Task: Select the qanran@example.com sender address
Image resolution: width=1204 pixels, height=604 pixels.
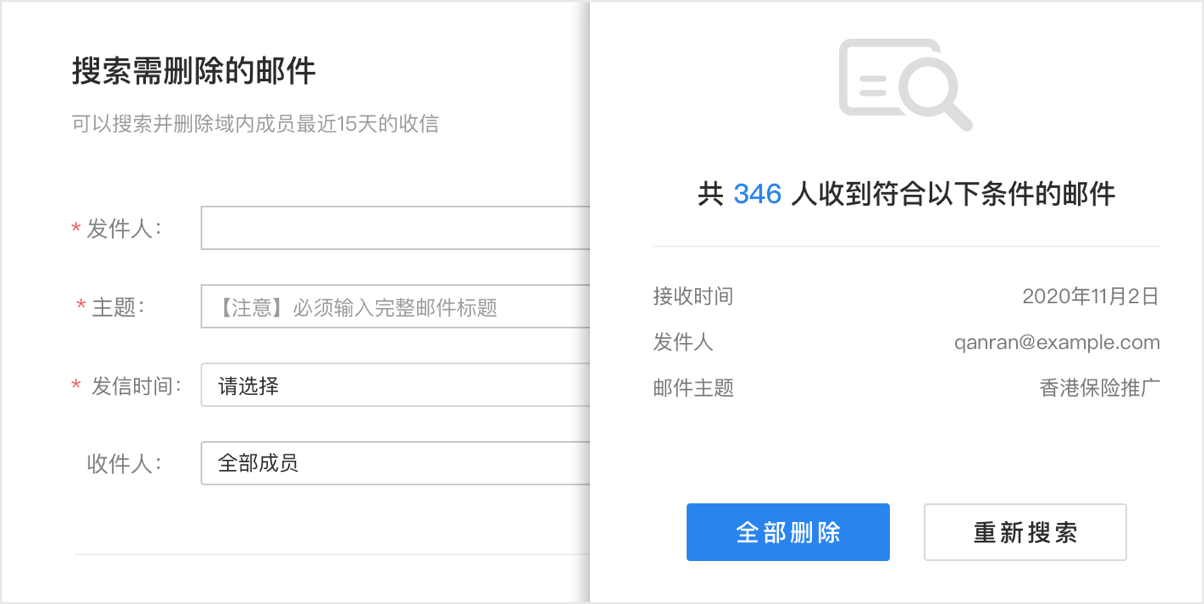Action: [x=1057, y=342]
